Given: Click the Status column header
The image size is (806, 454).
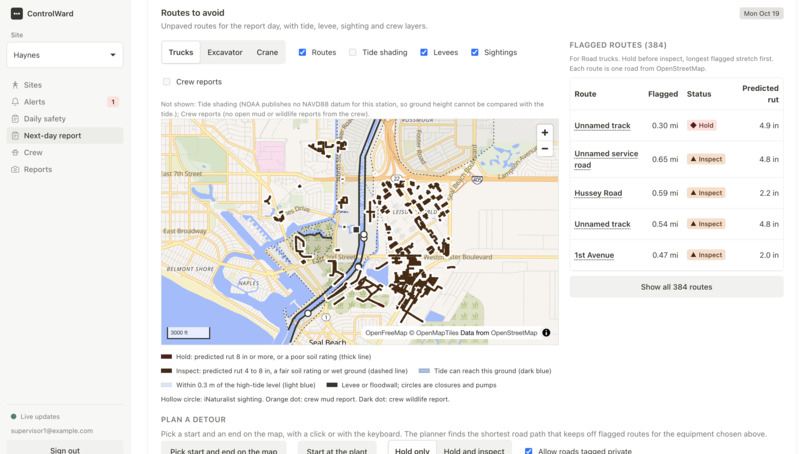Looking at the screenshot, I should (x=699, y=94).
